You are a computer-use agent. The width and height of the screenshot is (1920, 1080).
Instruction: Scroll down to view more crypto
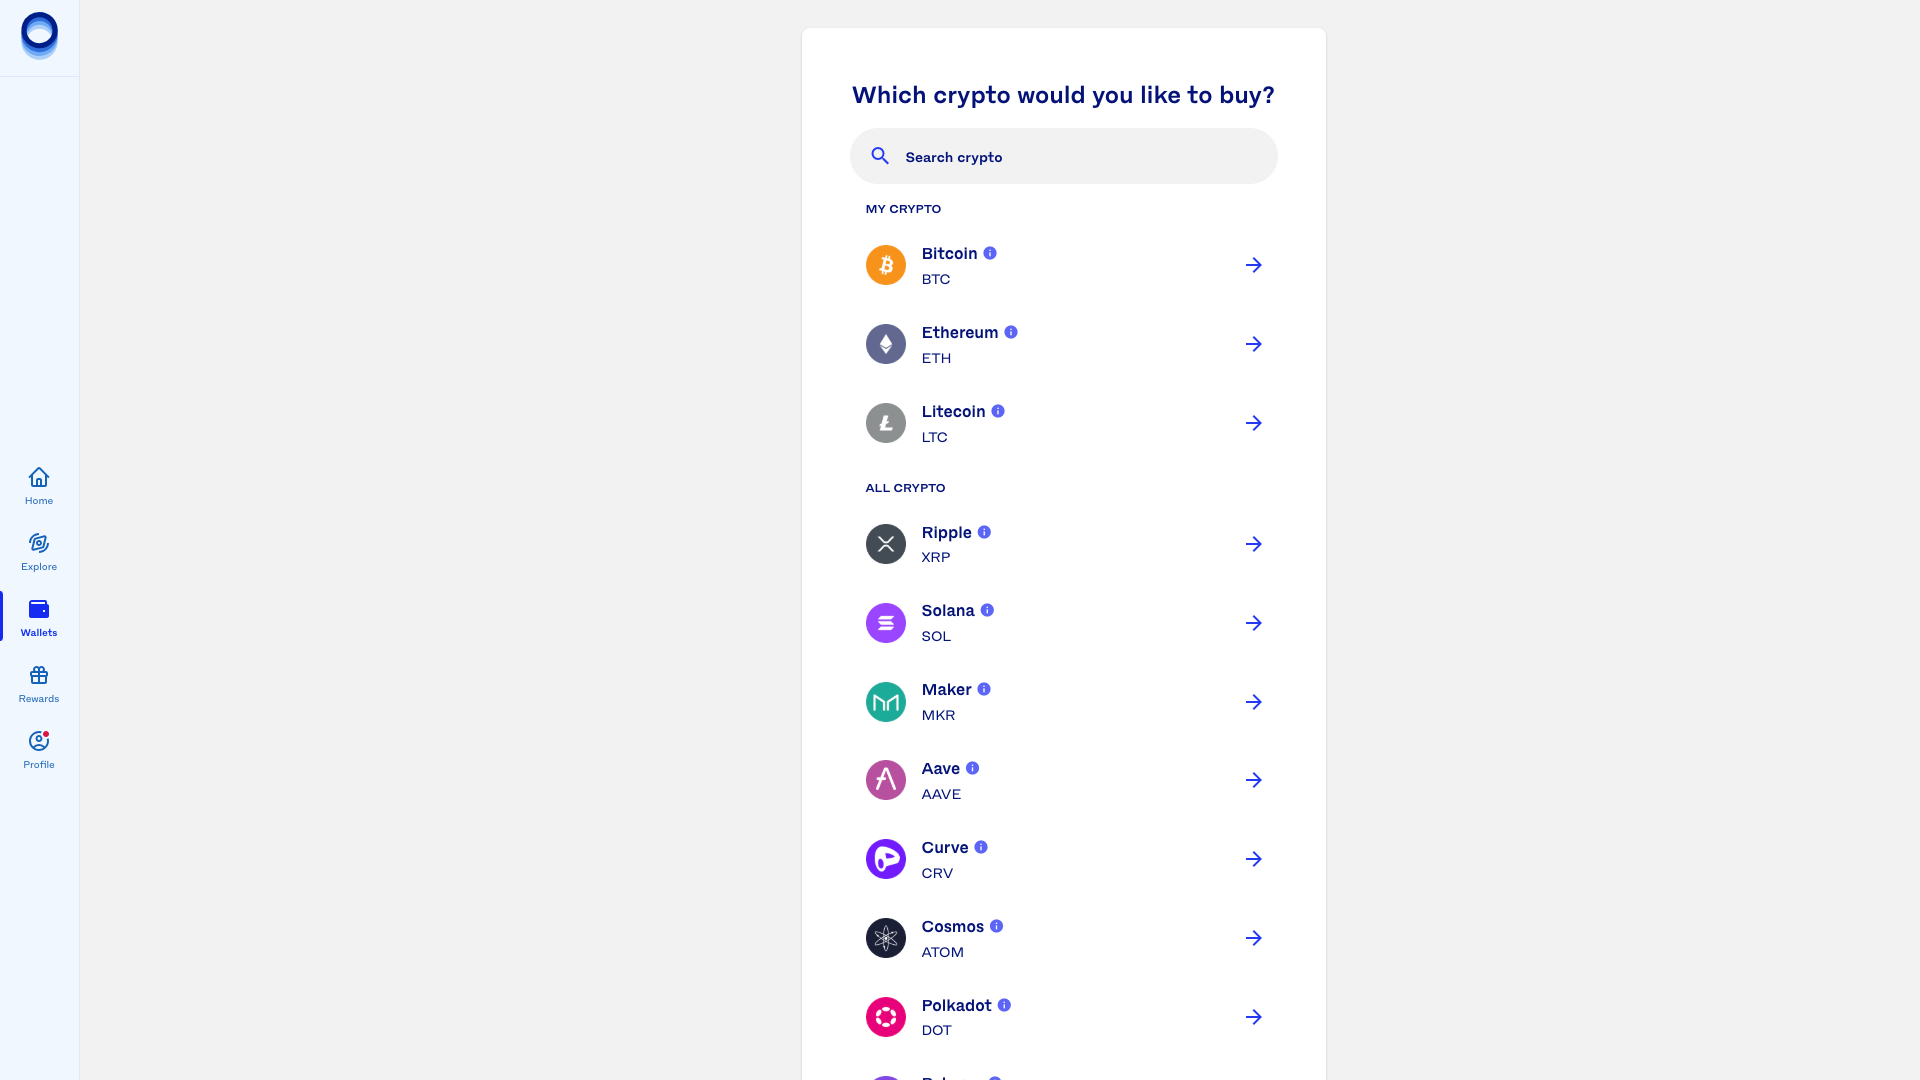[1063, 659]
